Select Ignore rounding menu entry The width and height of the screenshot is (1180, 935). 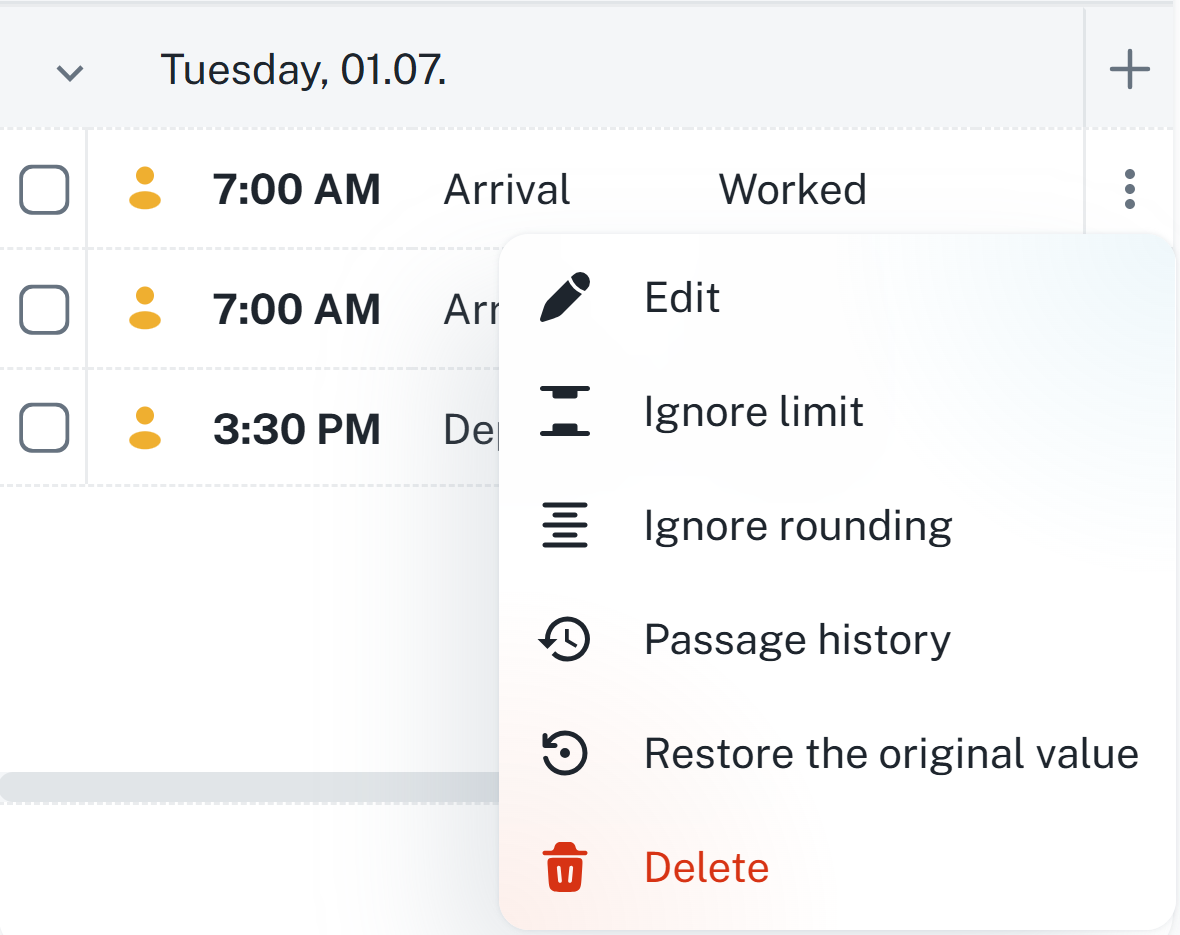[797, 525]
